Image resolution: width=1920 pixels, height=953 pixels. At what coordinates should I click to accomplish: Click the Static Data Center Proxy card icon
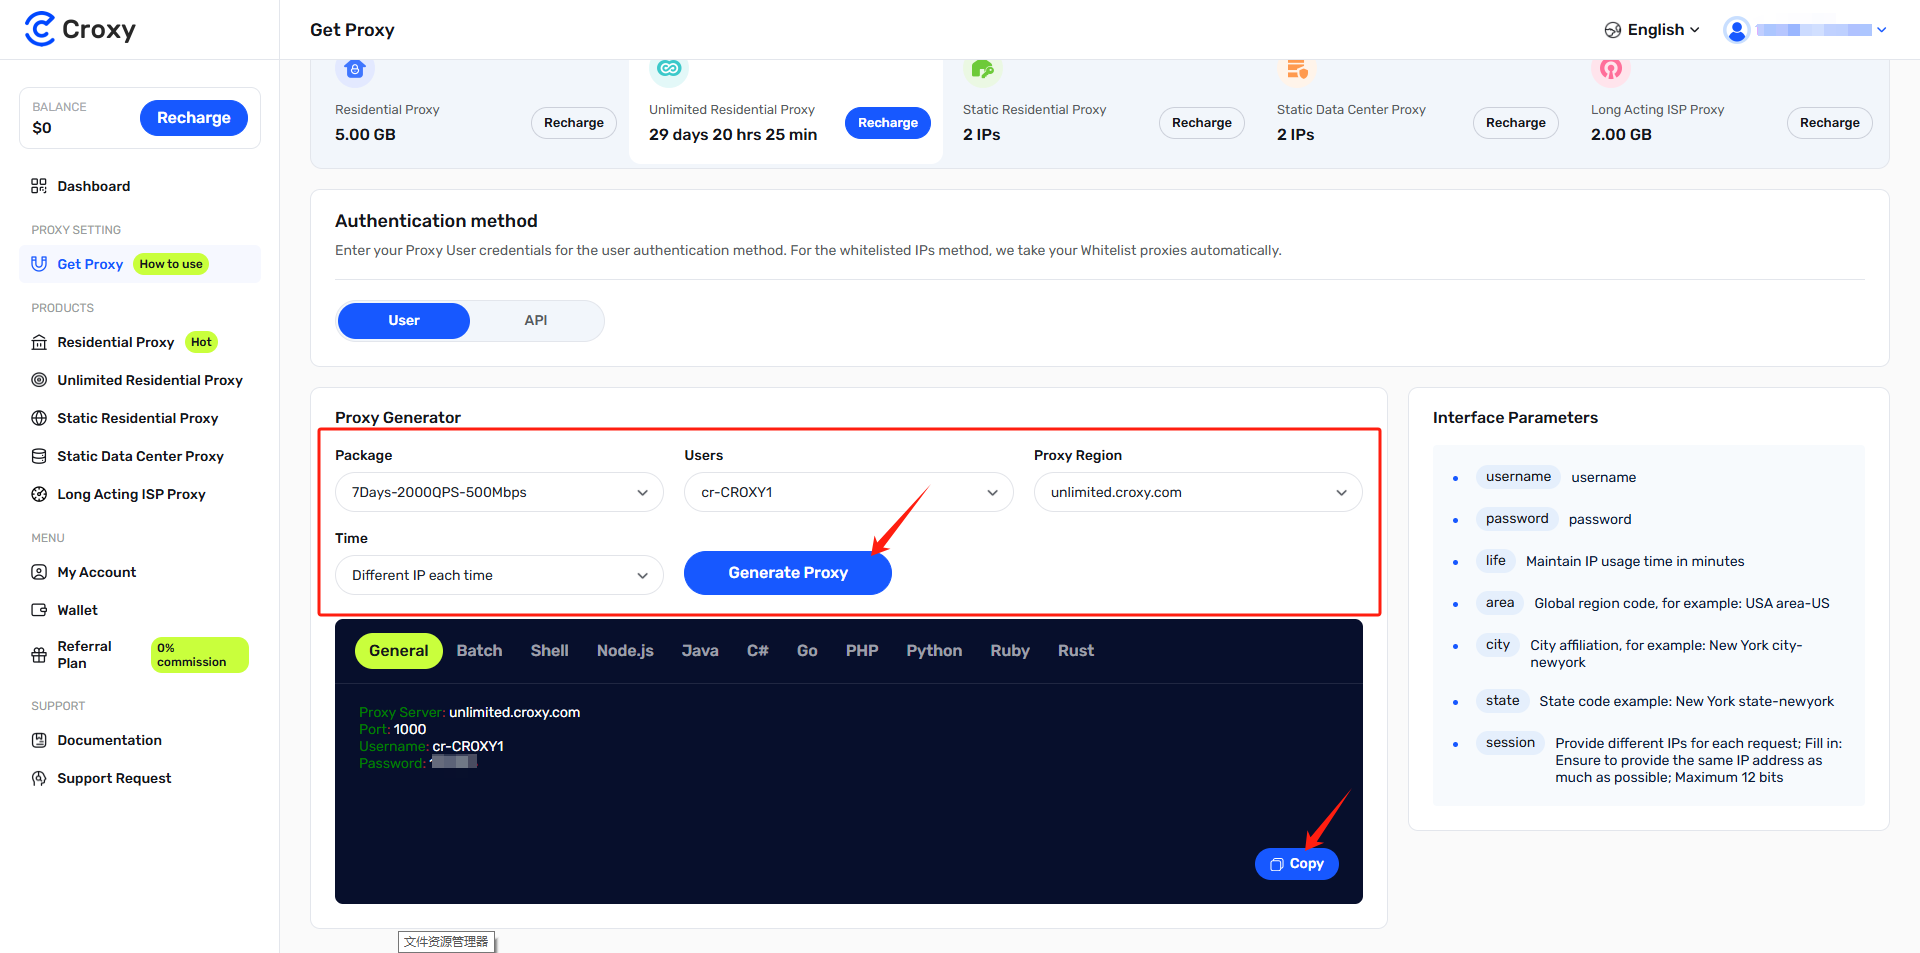[1297, 69]
